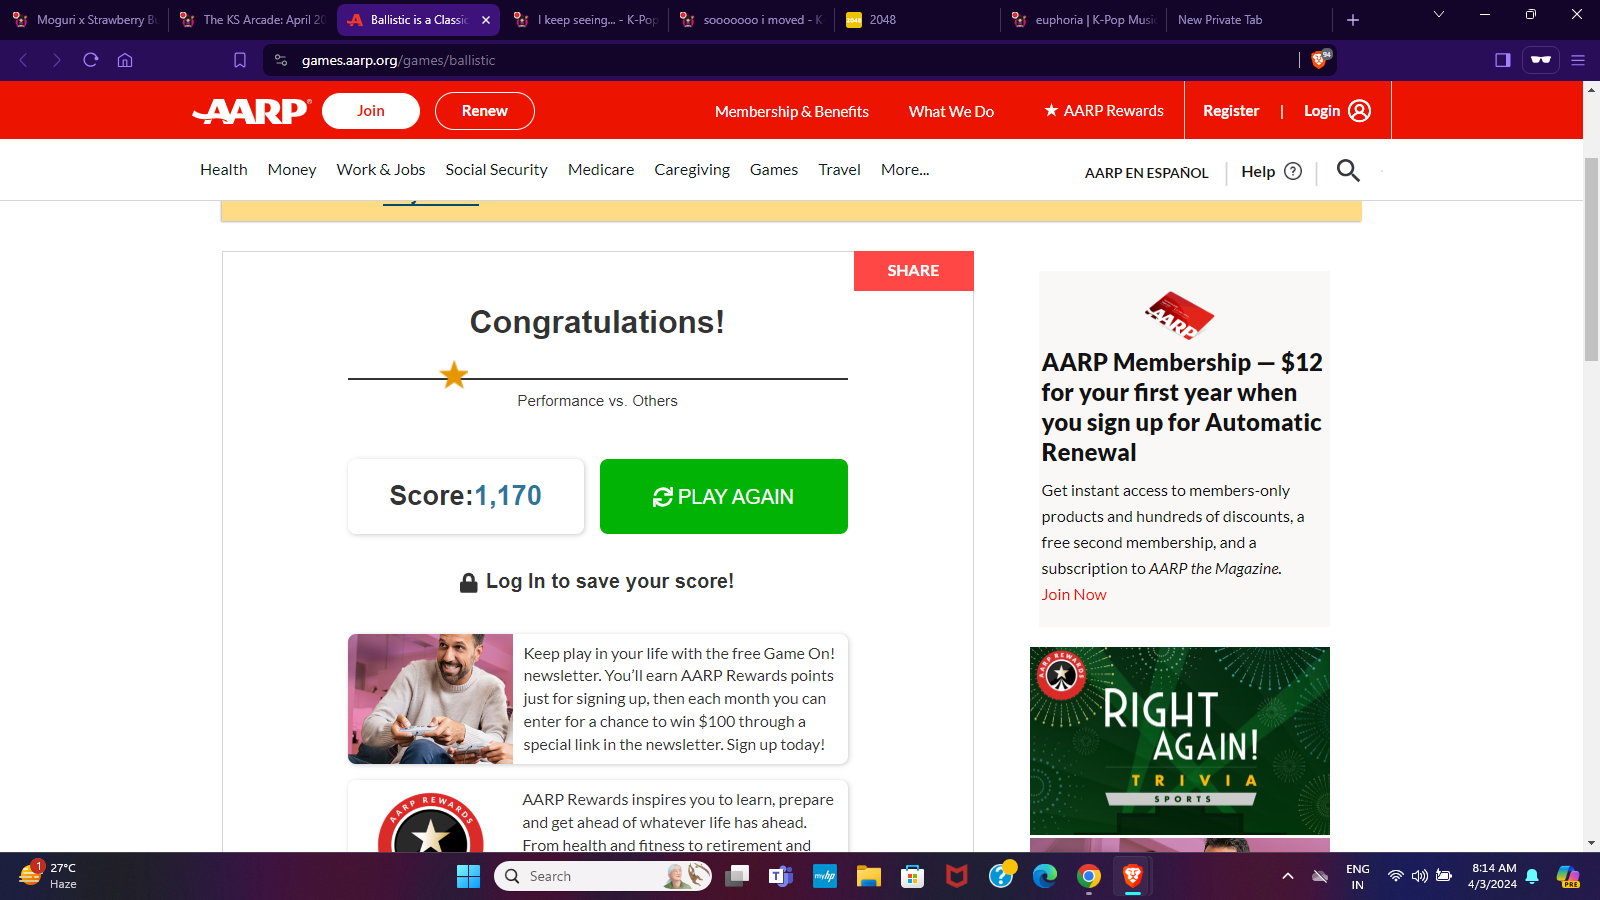Click the browser address bar URL

point(399,60)
